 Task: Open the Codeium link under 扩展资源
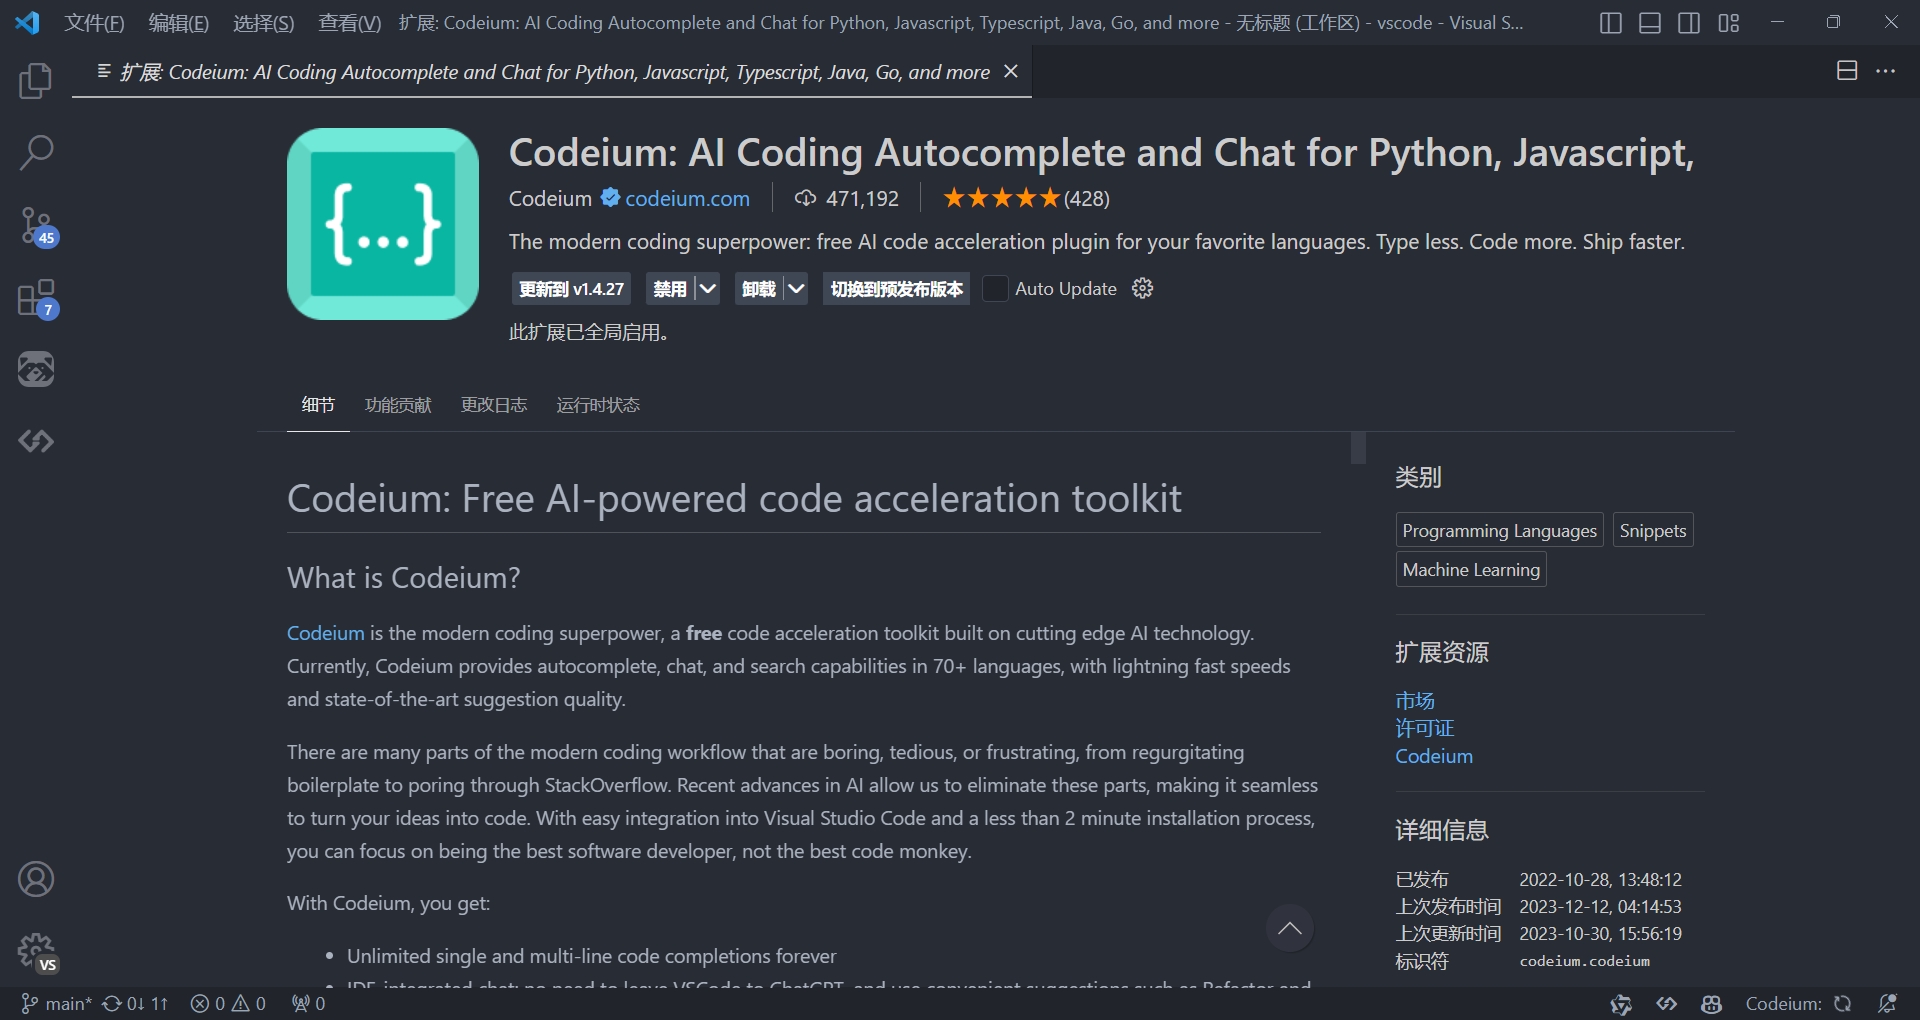tap(1434, 756)
